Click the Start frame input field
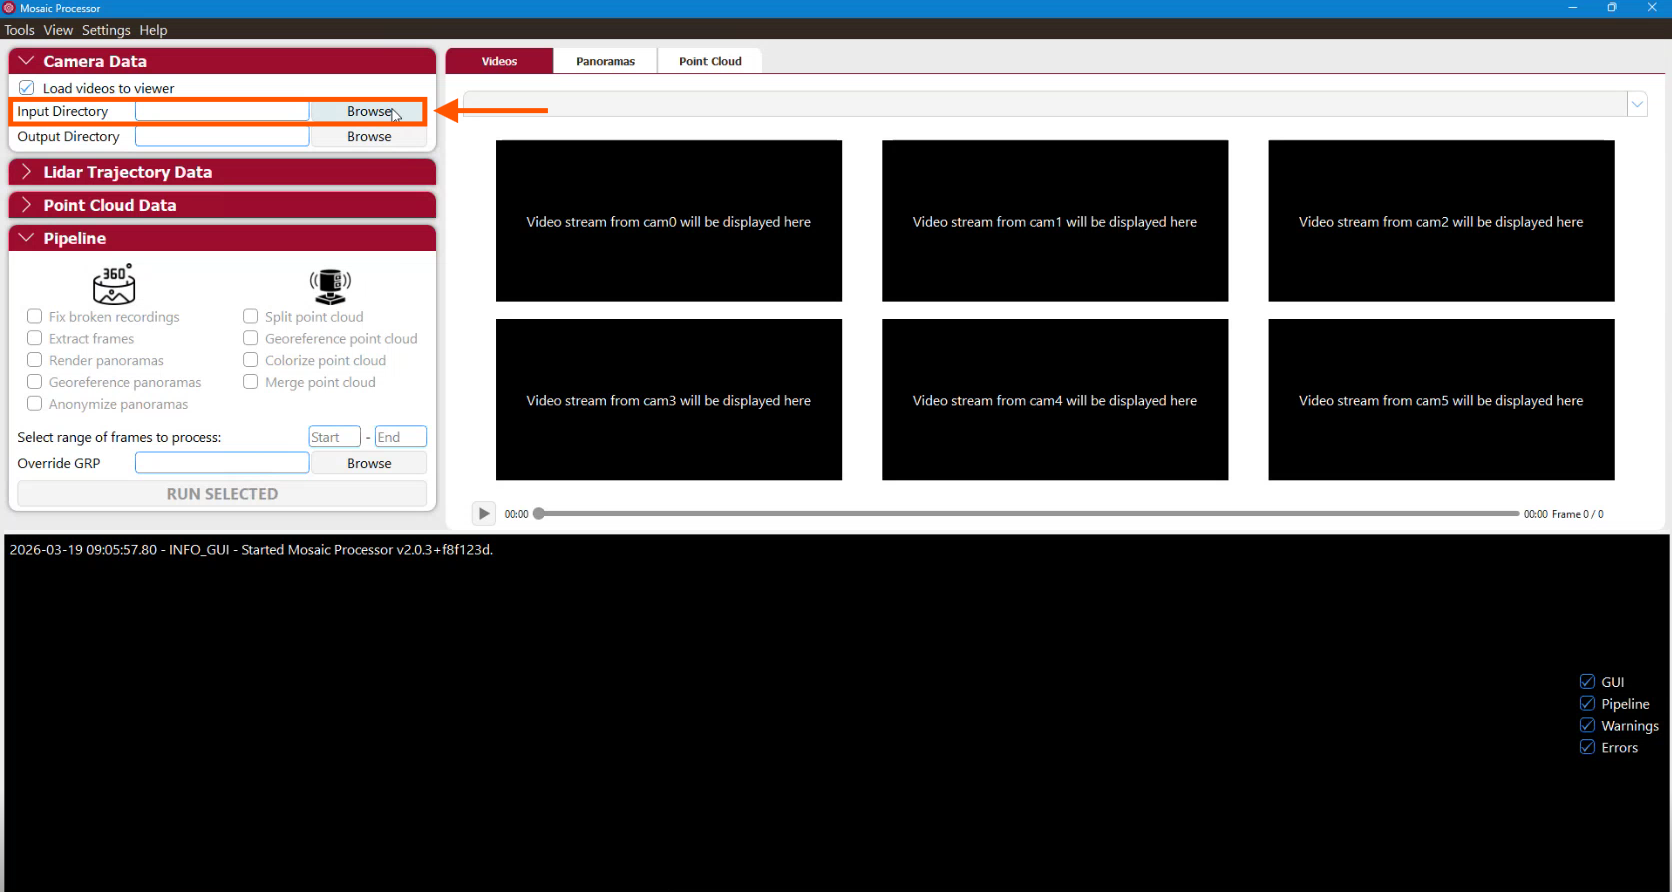Image resolution: width=1672 pixels, height=892 pixels. point(334,437)
